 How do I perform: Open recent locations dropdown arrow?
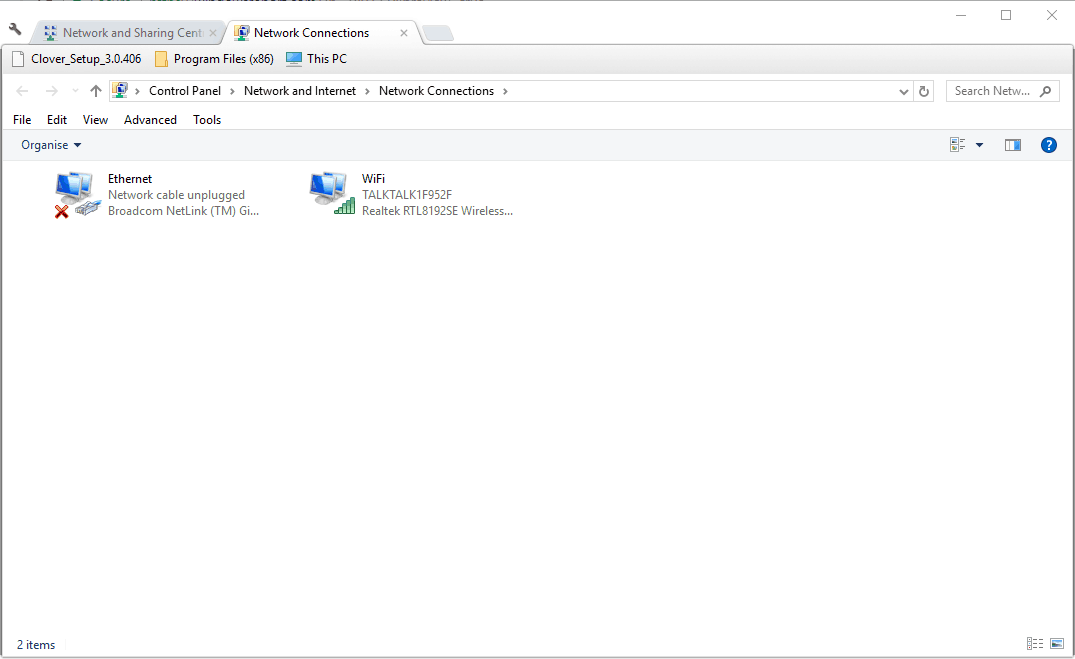point(75,91)
